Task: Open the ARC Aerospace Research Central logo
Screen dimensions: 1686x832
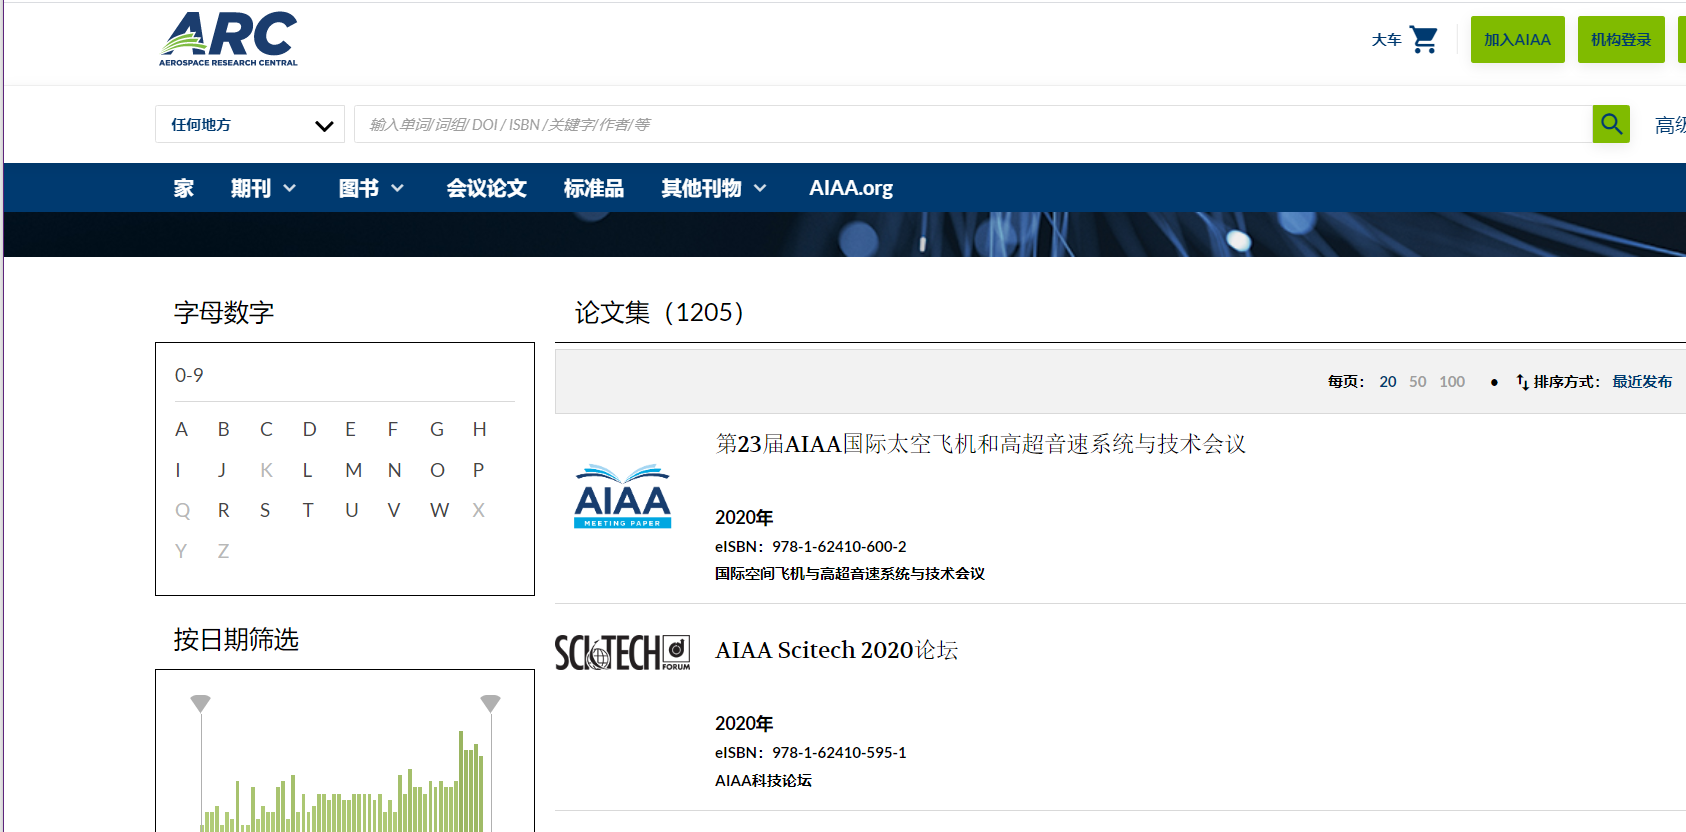Action: (x=229, y=39)
